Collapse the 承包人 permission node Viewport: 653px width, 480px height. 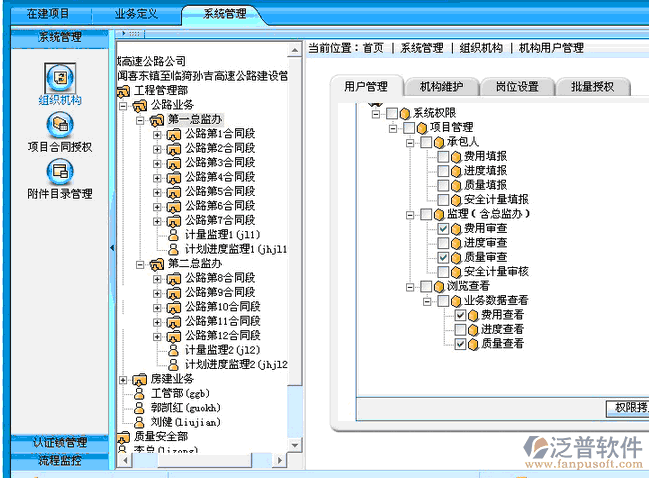pyautogui.click(x=410, y=143)
